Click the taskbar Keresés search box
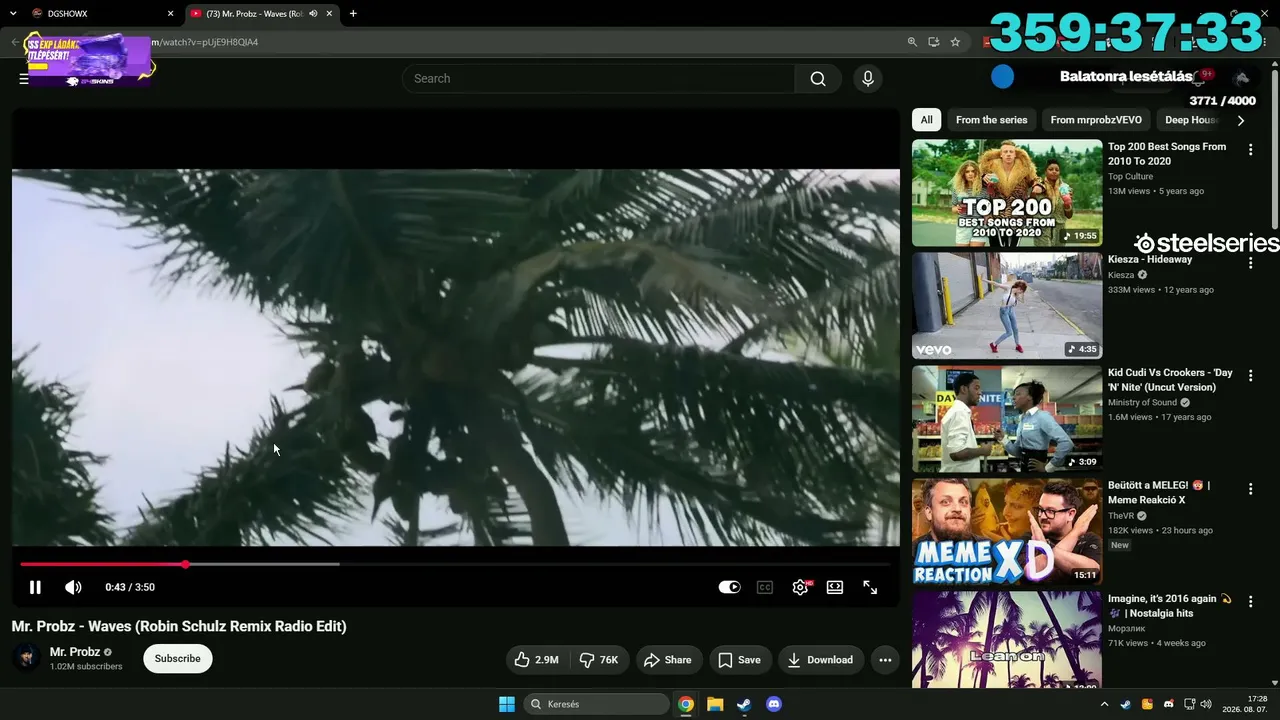Image resolution: width=1280 pixels, height=720 pixels. 596,704
